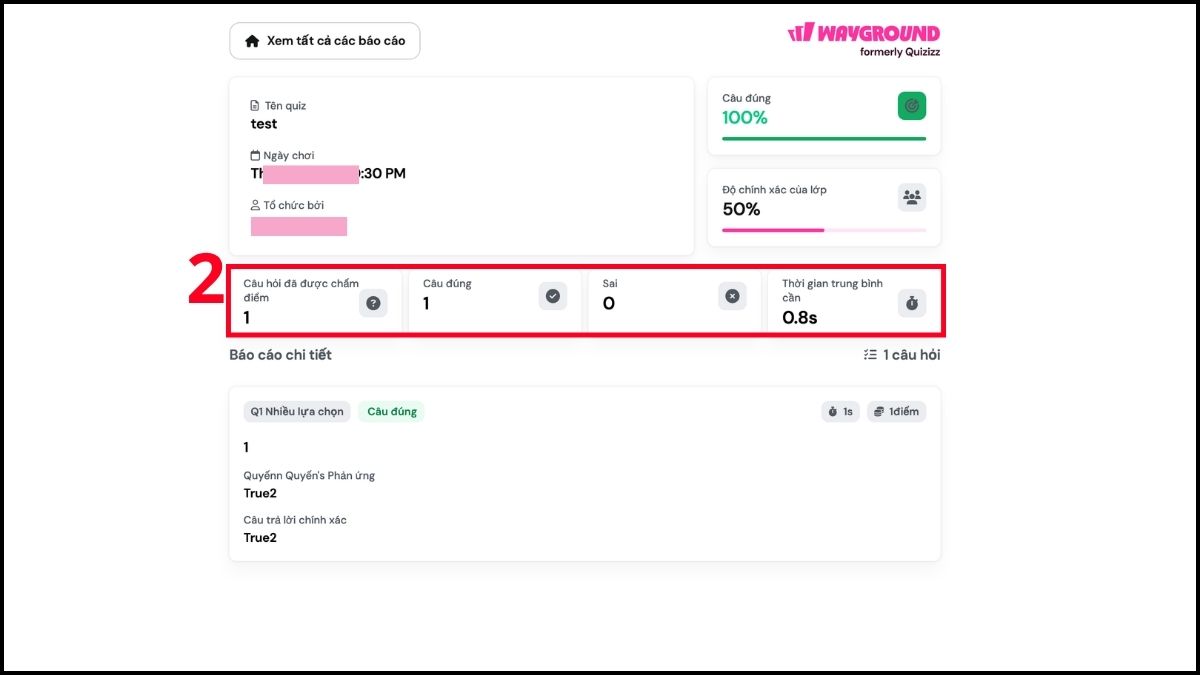Open Xem tất cả các báo cáo
Screen dimensions: 1200x675
tap(325, 41)
